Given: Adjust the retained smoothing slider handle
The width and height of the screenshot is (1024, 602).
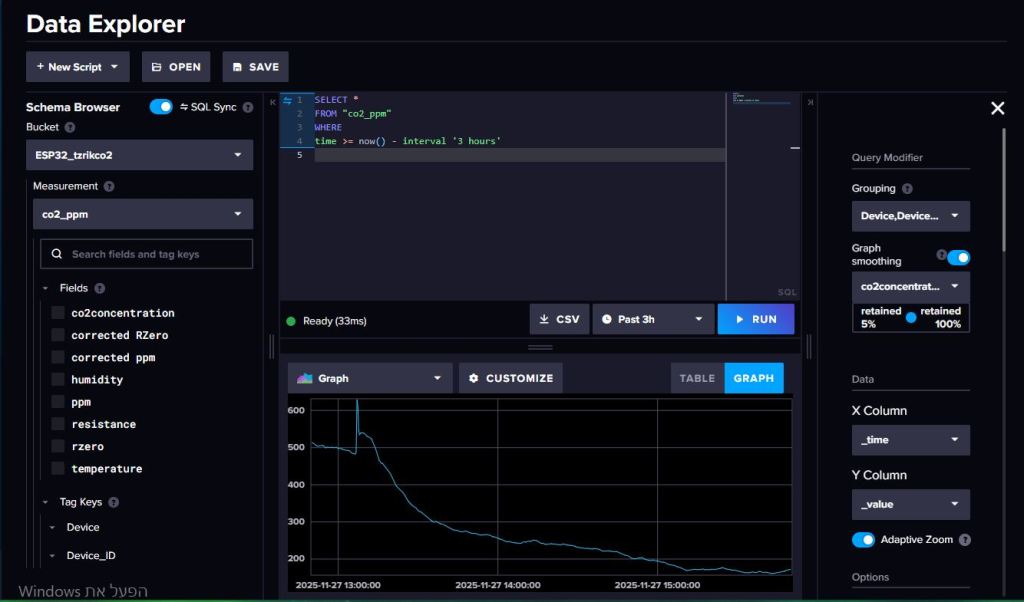Looking at the screenshot, I should tap(910, 318).
